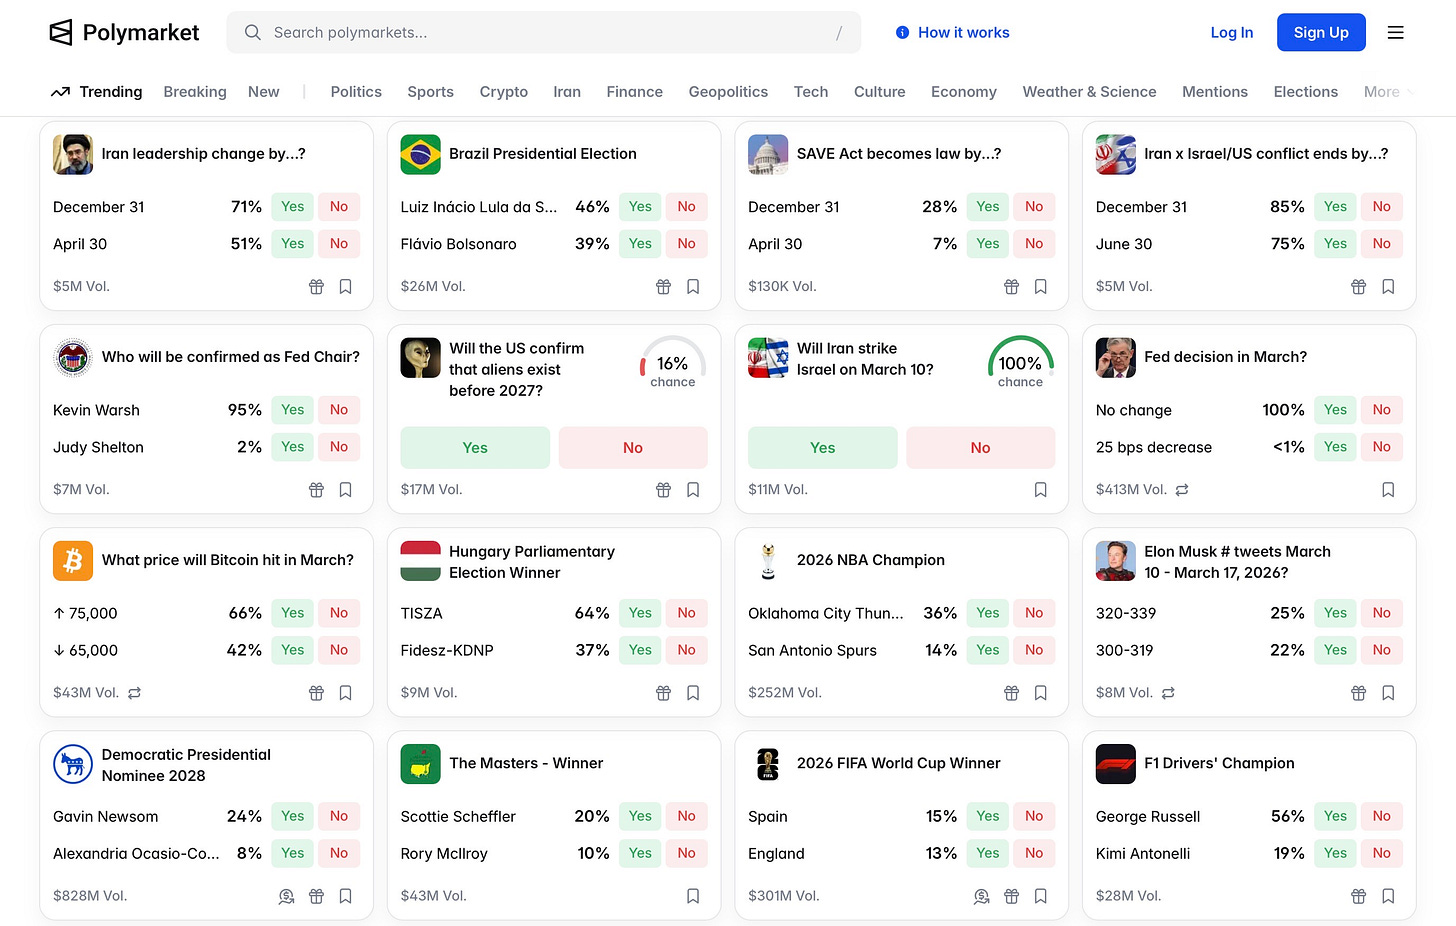1456x926 pixels.
Task: Click the dollar-person icon on 2026 FIFA World Cup card
Action: (981, 896)
